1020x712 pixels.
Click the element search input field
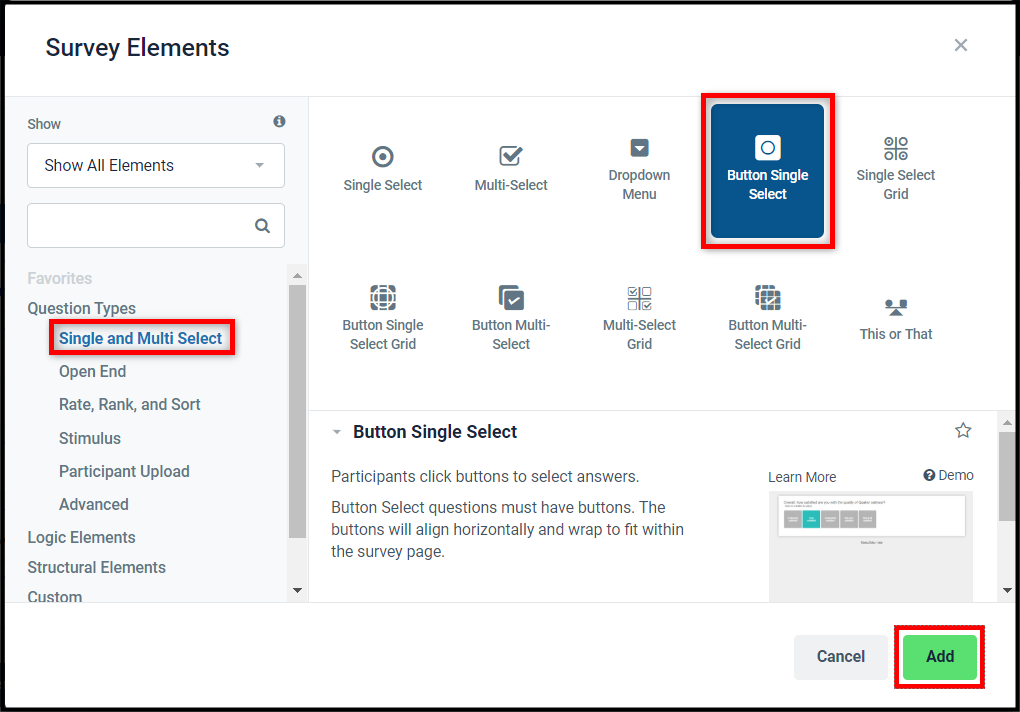[142, 226]
